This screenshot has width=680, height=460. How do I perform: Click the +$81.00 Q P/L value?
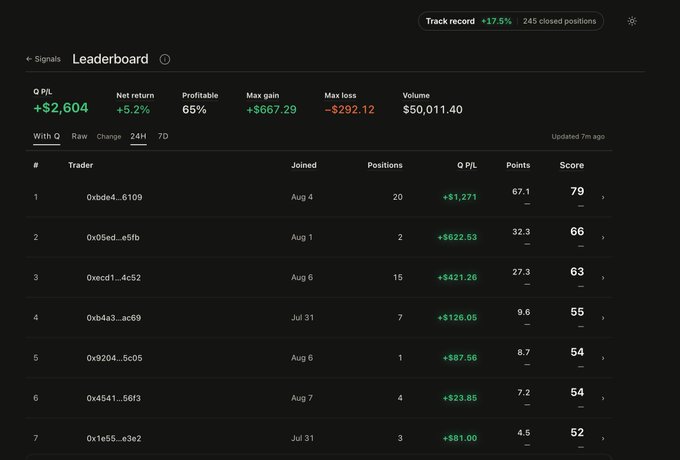(460, 438)
